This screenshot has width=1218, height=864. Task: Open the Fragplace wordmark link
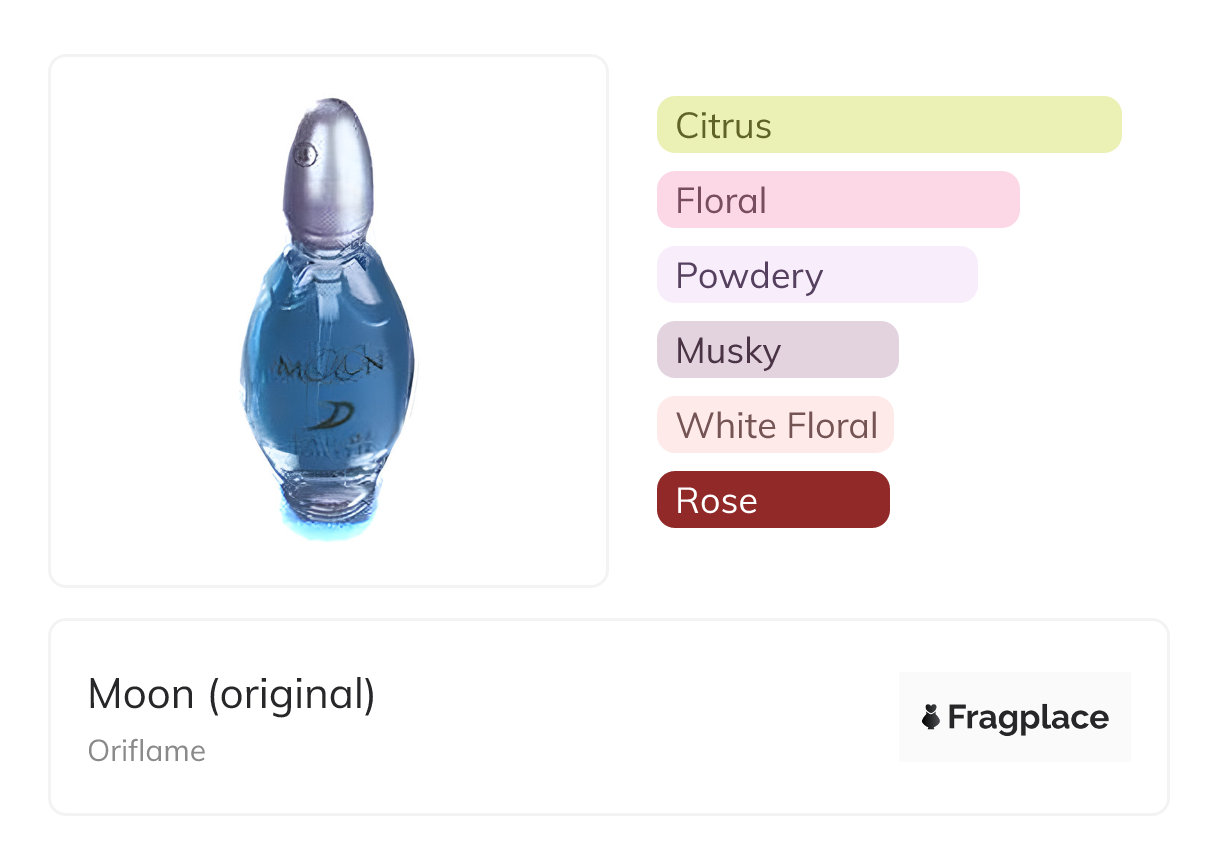pos(1027,717)
